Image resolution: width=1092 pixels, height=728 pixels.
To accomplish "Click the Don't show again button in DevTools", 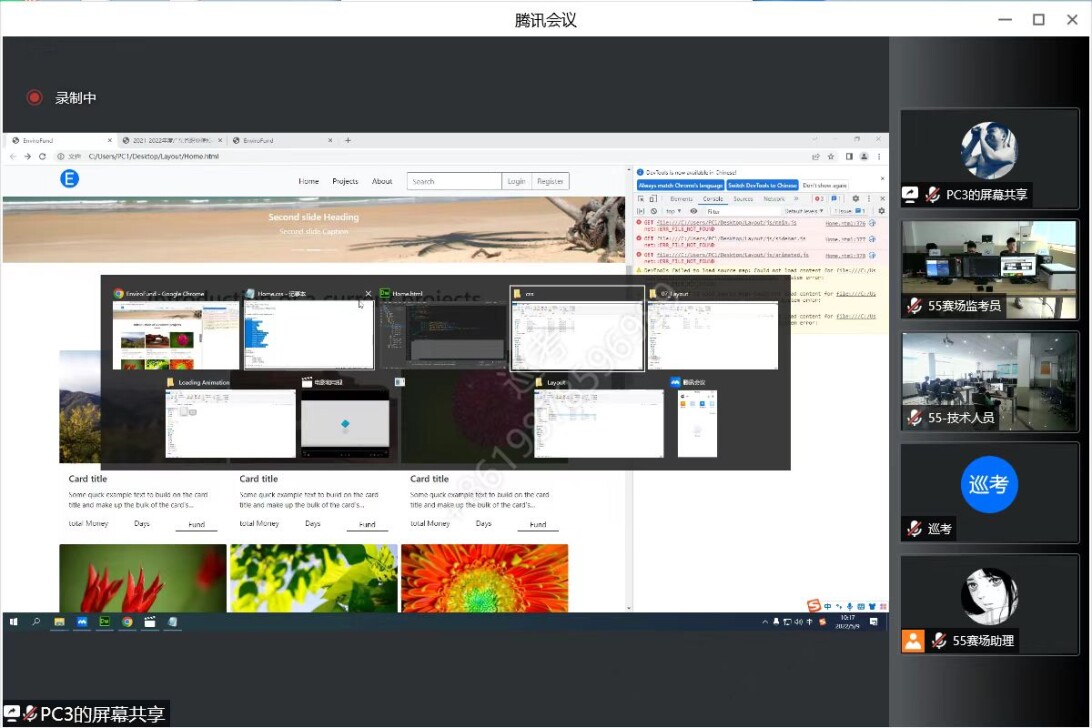I will coord(825,185).
